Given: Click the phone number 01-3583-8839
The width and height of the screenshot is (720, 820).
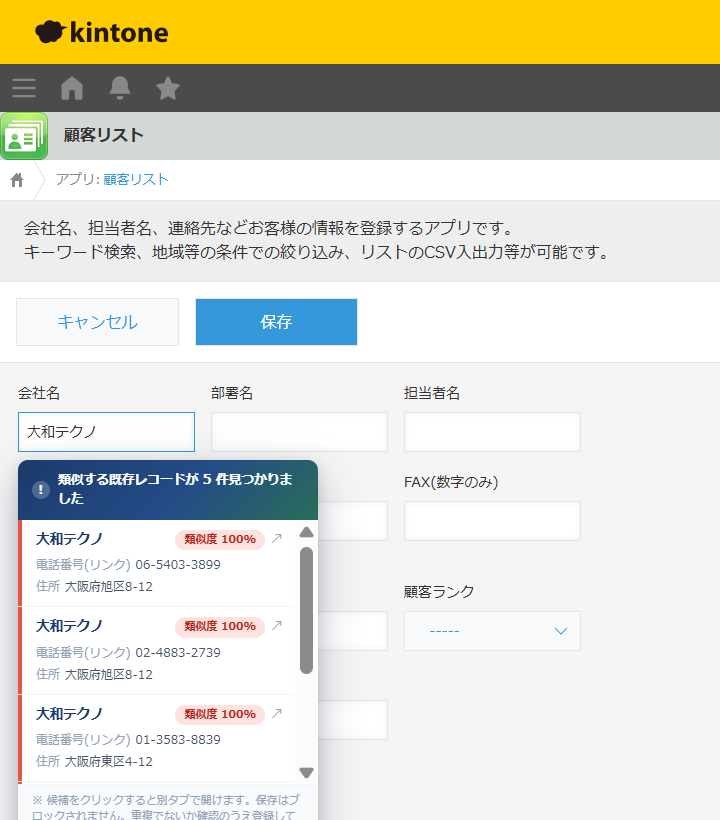Looking at the screenshot, I should tap(178, 739).
